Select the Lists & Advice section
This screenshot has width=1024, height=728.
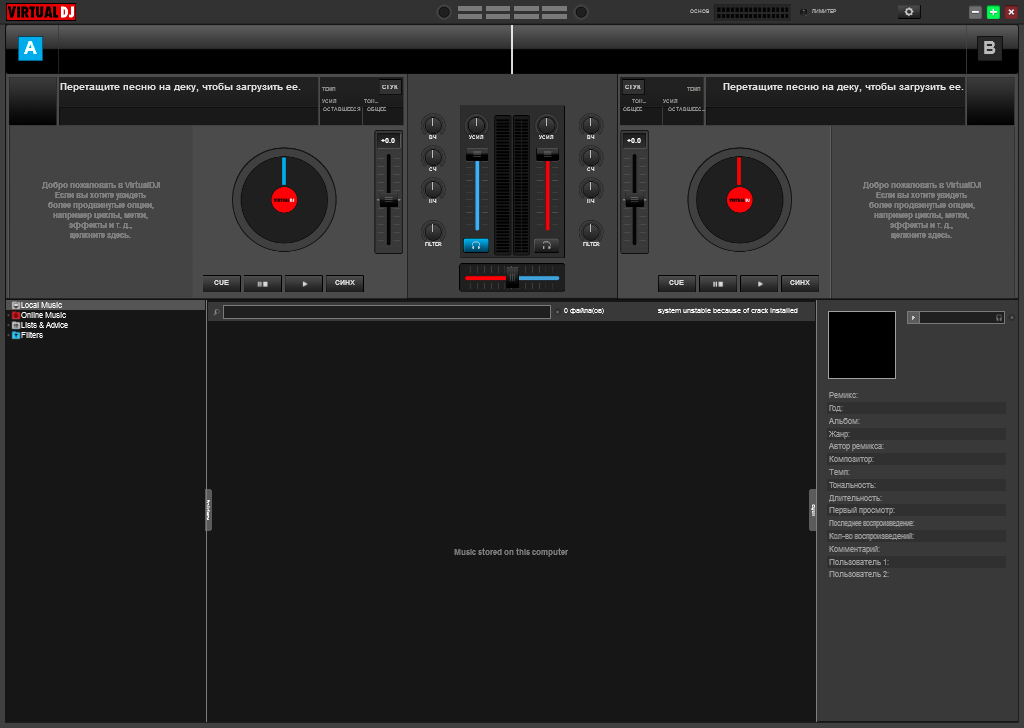tap(44, 325)
